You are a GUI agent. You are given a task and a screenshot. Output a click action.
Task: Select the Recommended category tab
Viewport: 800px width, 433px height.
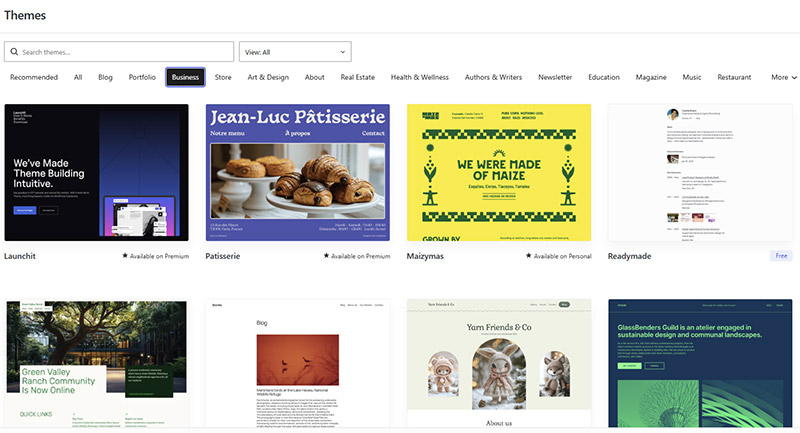(34, 77)
